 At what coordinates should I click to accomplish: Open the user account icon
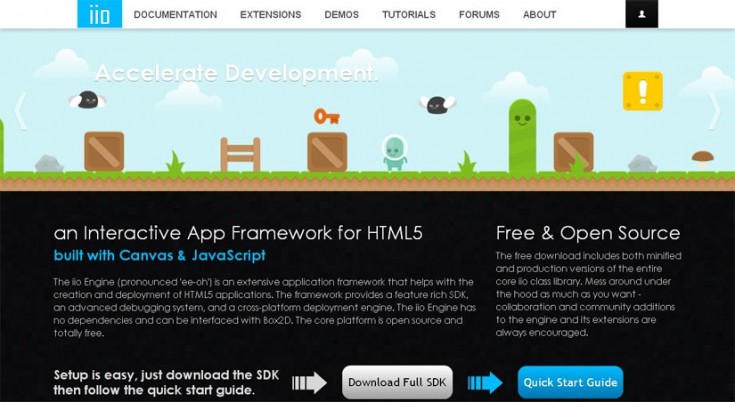(x=641, y=14)
